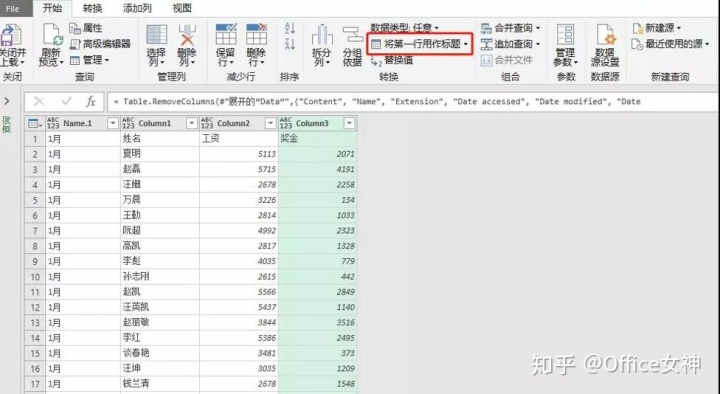Switch to the Home (开始) tab
The image size is (720, 394).
click(52, 8)
